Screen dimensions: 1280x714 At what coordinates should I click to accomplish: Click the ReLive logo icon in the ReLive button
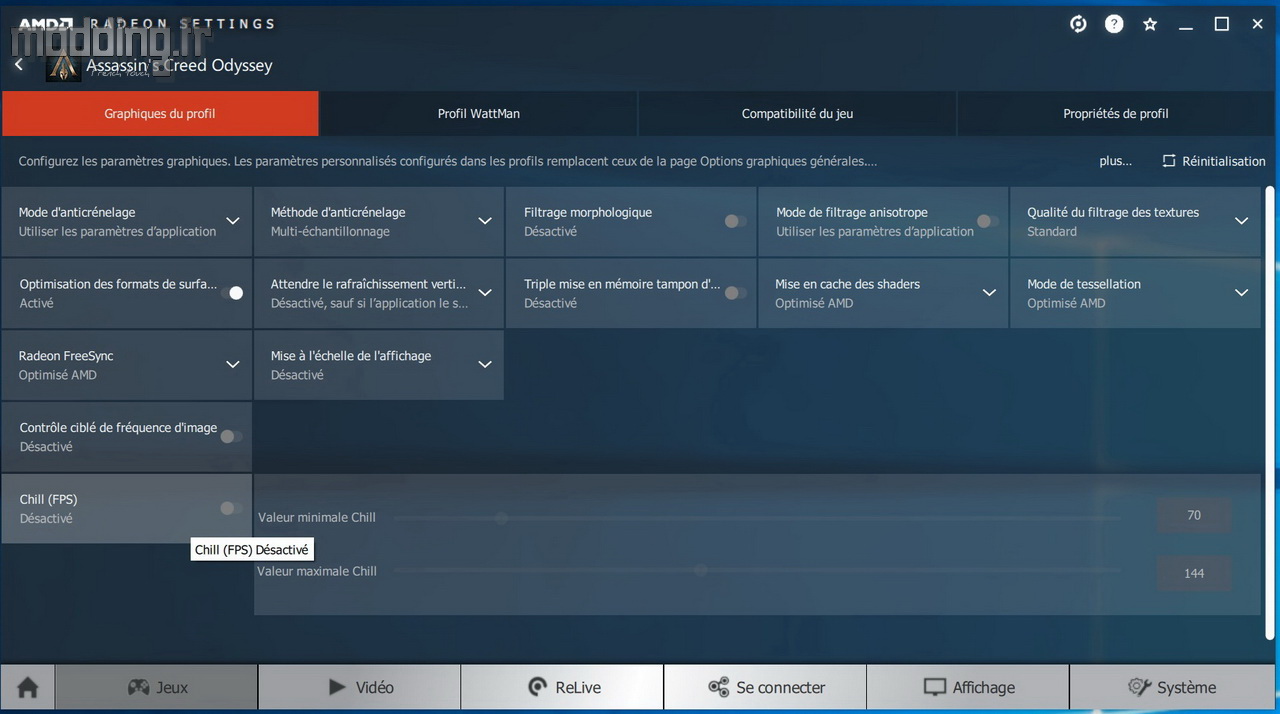tap(538, 687)
